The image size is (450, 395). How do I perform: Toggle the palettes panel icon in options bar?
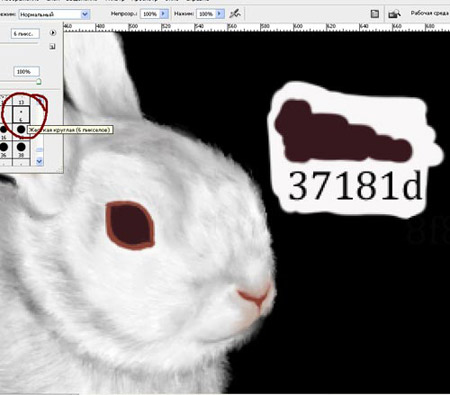[x=375, y=14]
